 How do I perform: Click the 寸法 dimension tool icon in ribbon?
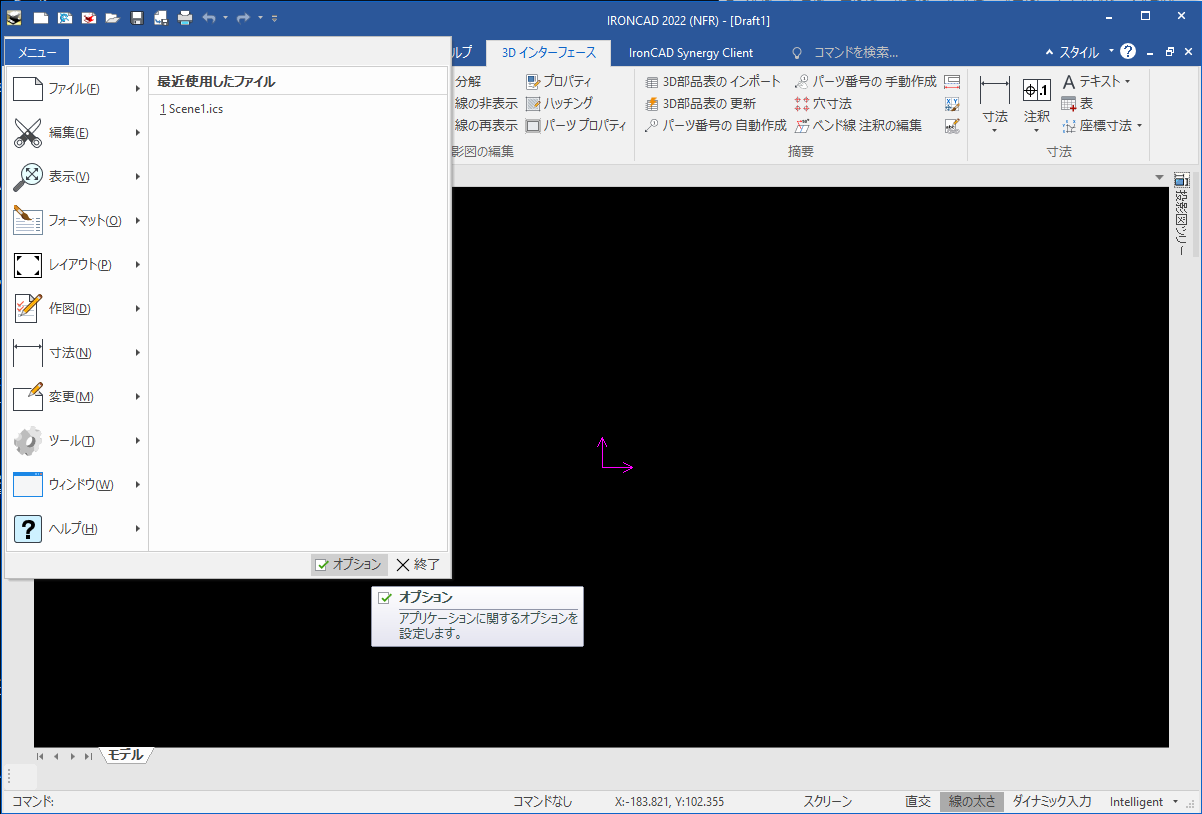point(994,91)
